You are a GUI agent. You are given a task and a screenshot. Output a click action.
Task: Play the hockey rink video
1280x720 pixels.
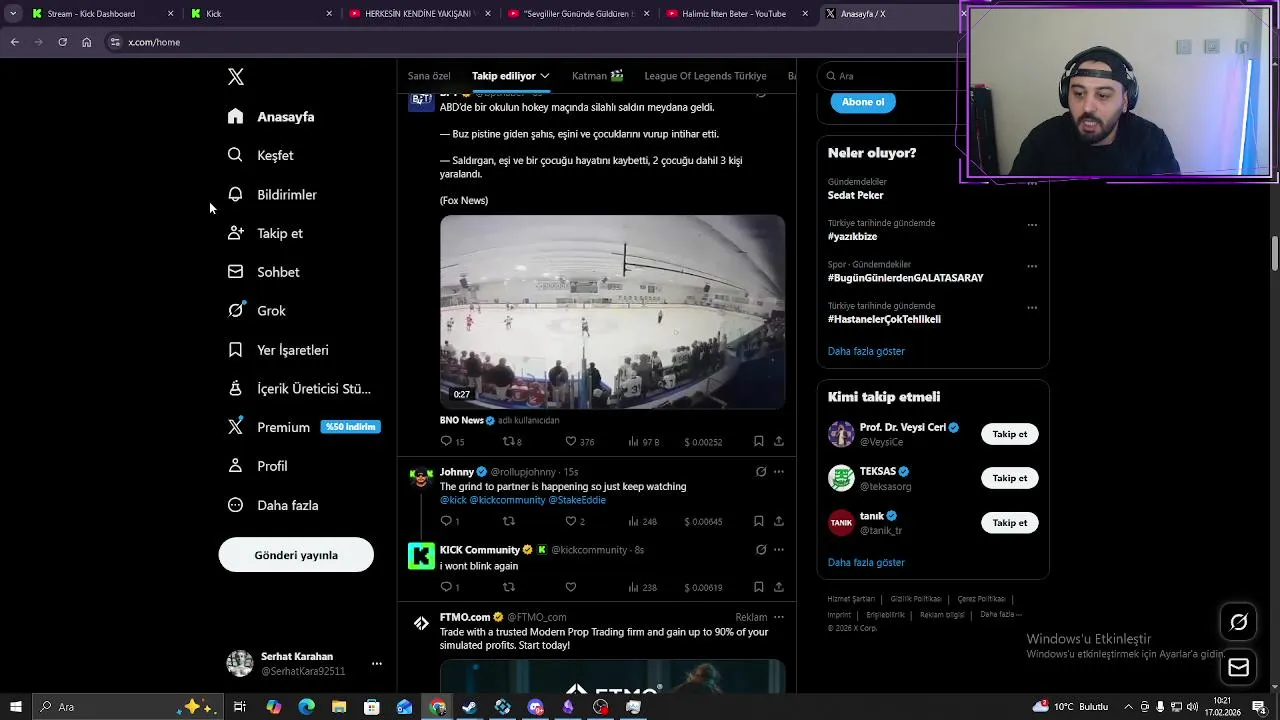(x=612, y=312)
